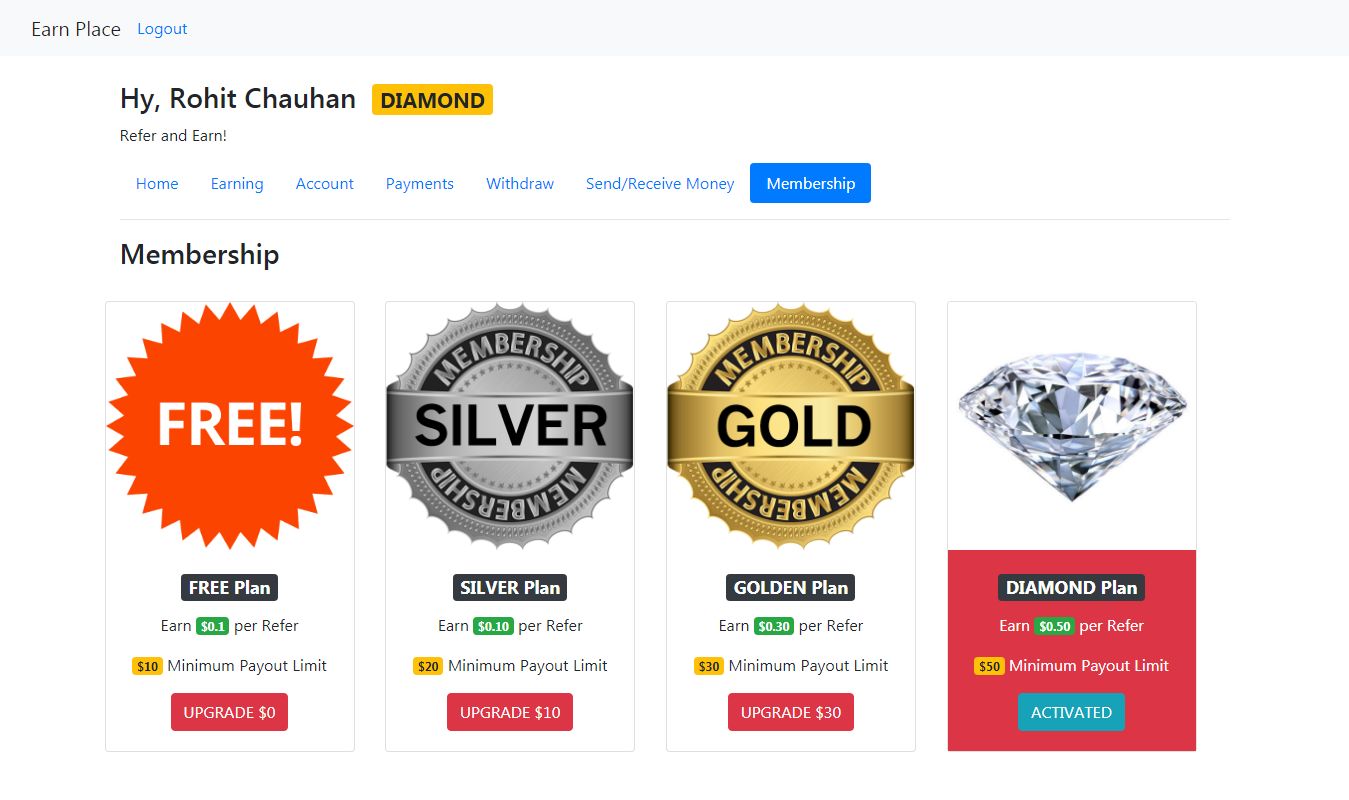The image size is (1349, 800).
Task: Click the GOLD membership seal image
Action: pos(791,426)
